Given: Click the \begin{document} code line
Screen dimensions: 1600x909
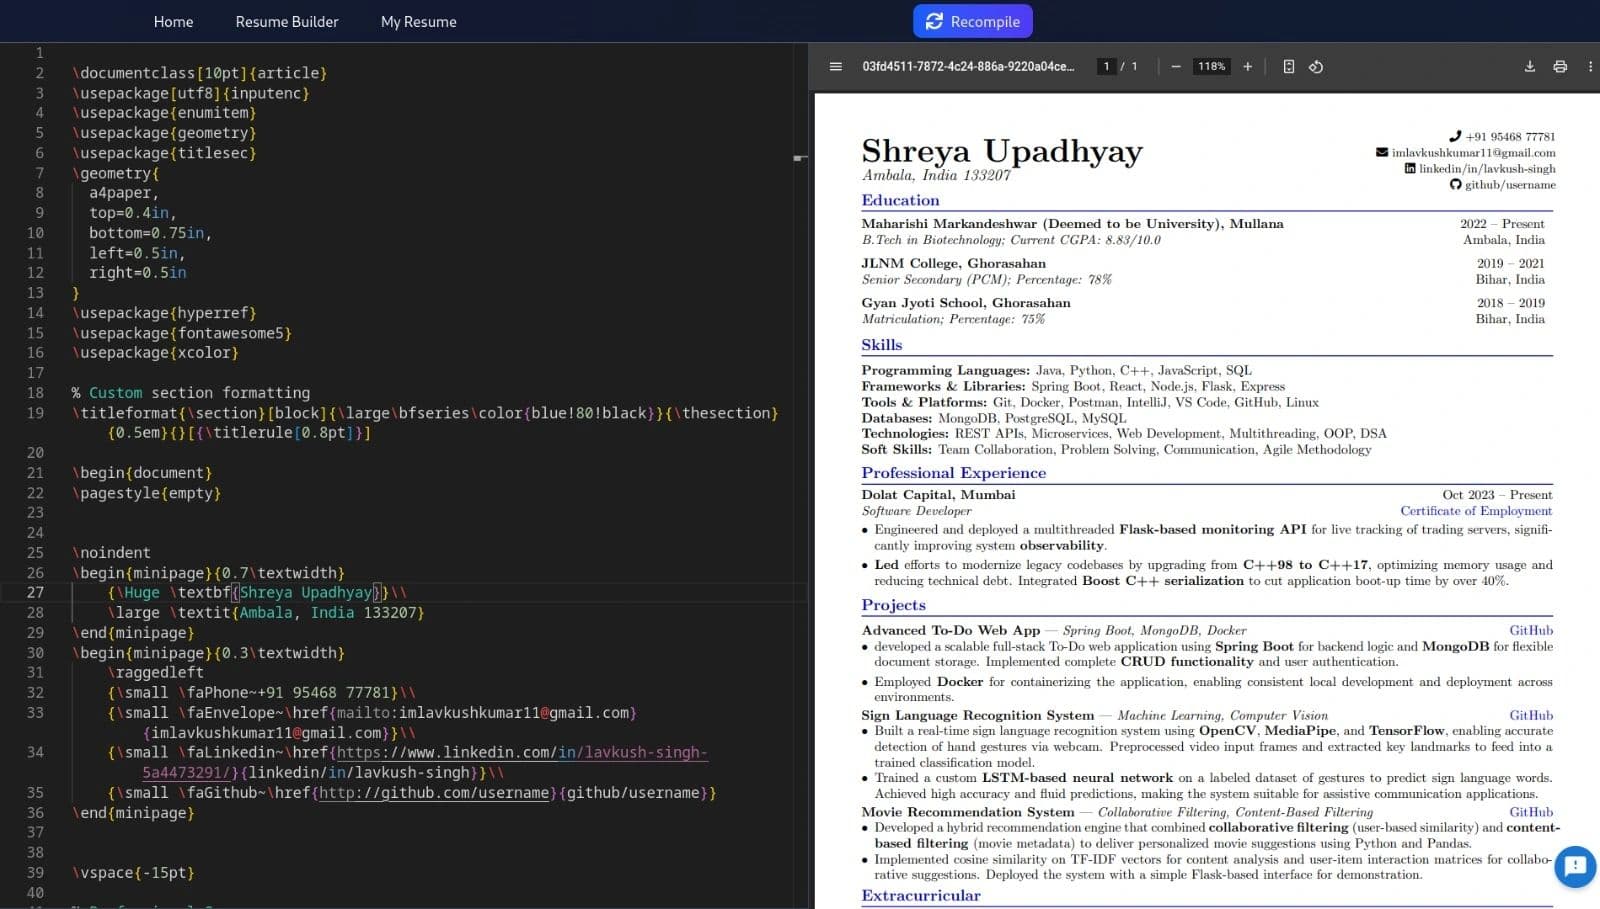Looking at the screenshot, I should (142, 473).
